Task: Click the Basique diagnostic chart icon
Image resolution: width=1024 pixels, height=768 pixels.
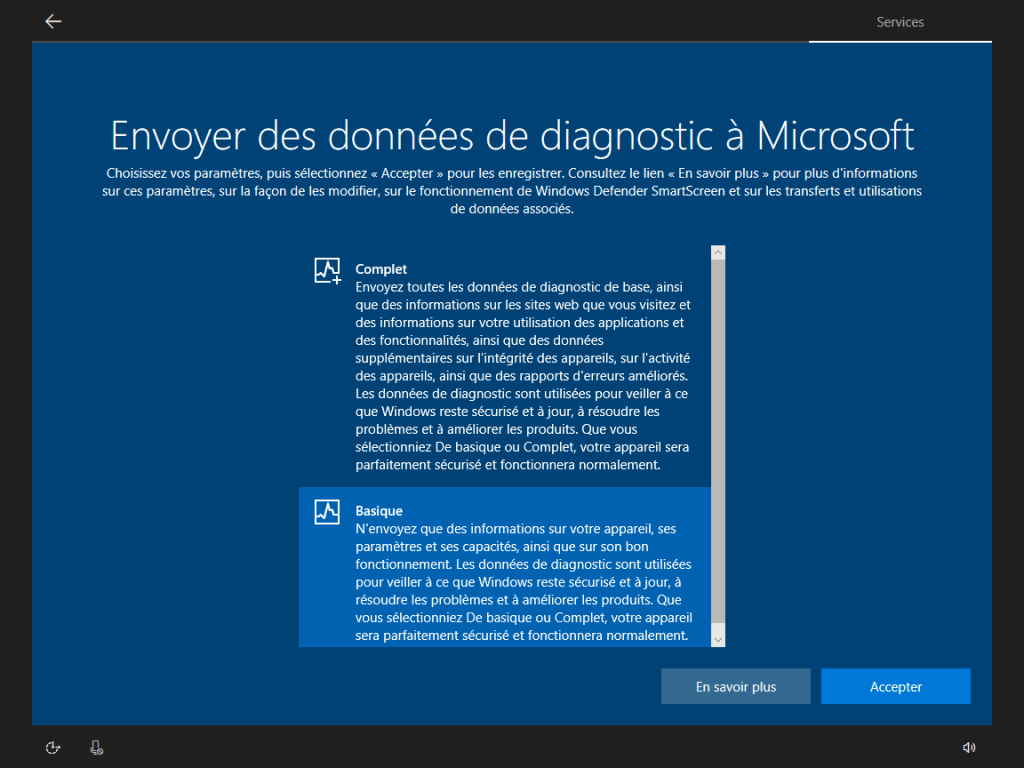Action: [x=327, y=512]
